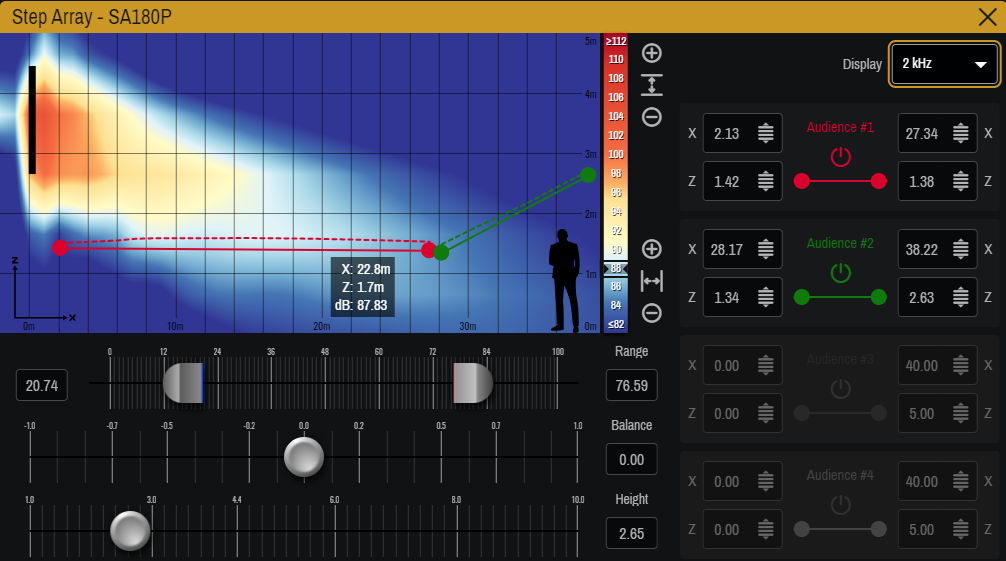This screenshot has height=561, width=1006.
Task: Click the human silhouette figure
Action: [564, 280]
